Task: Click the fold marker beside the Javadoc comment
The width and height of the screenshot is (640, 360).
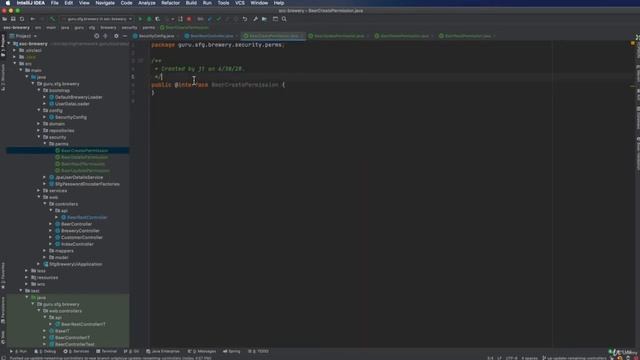Action: click(140, 60)
